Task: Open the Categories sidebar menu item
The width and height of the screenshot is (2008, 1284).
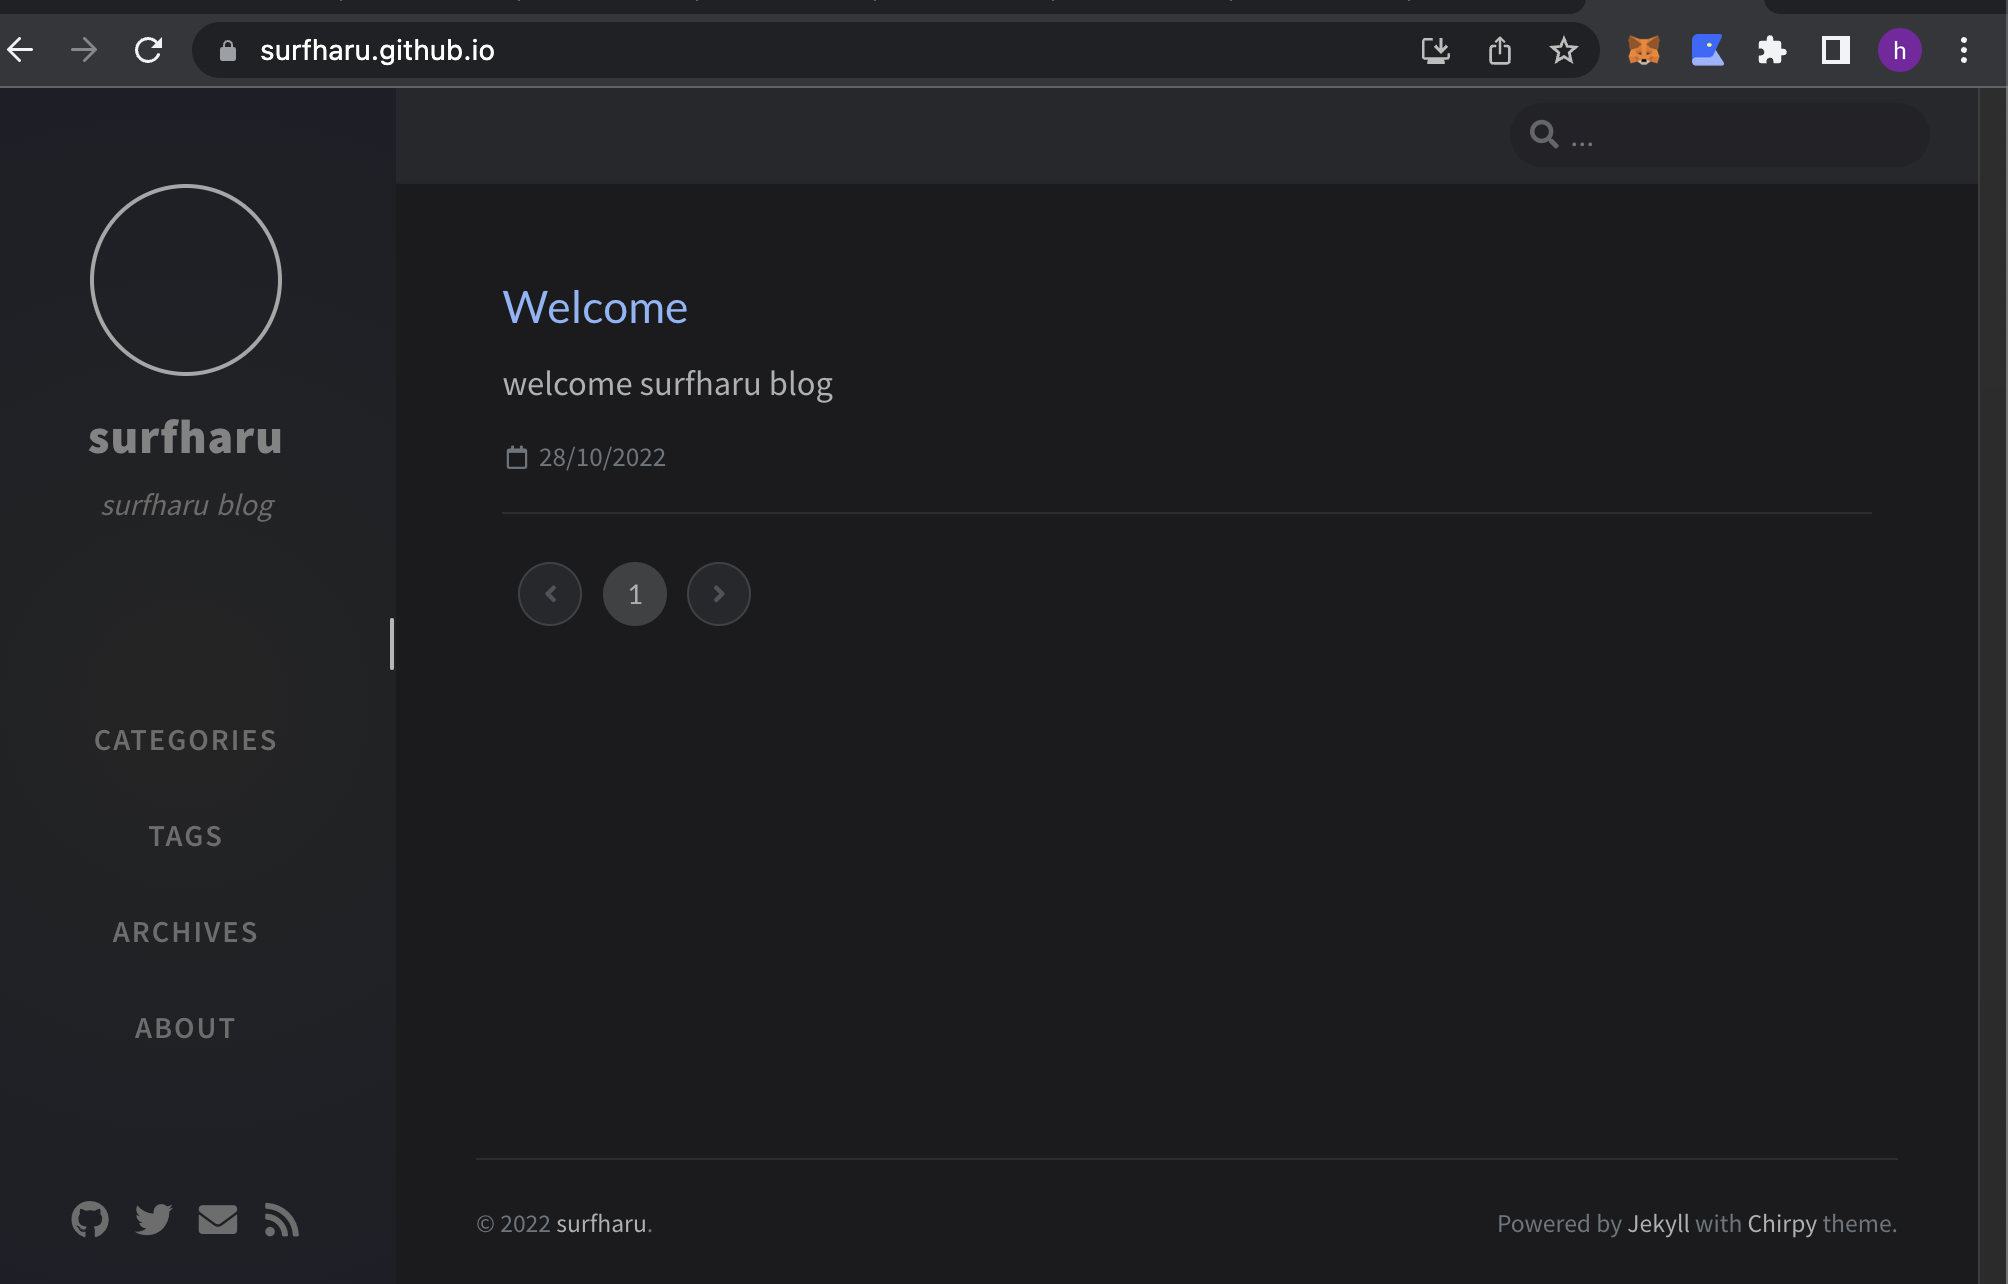Action: pyautogui.click(x=185, y=740)
